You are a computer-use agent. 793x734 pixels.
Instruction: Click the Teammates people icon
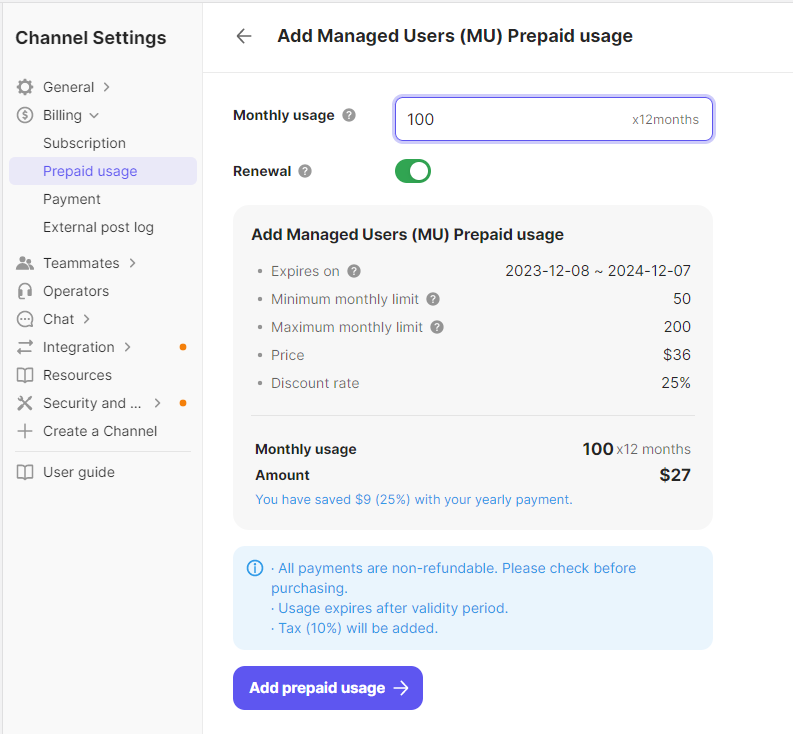25,263
